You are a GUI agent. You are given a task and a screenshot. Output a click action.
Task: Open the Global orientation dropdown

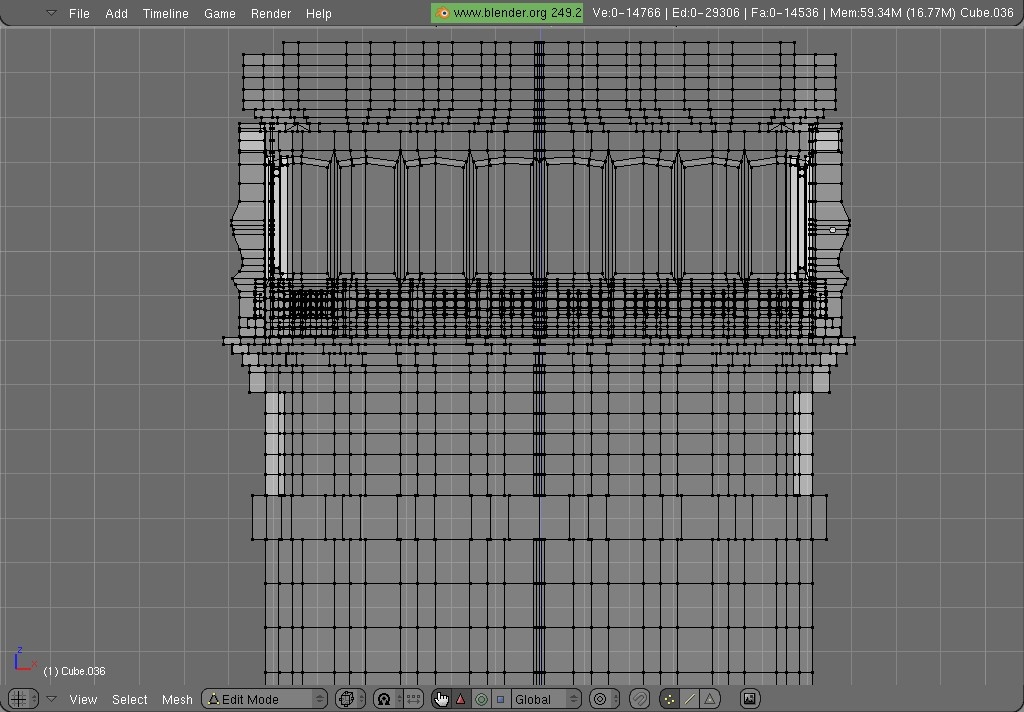(x=546, y=699)
